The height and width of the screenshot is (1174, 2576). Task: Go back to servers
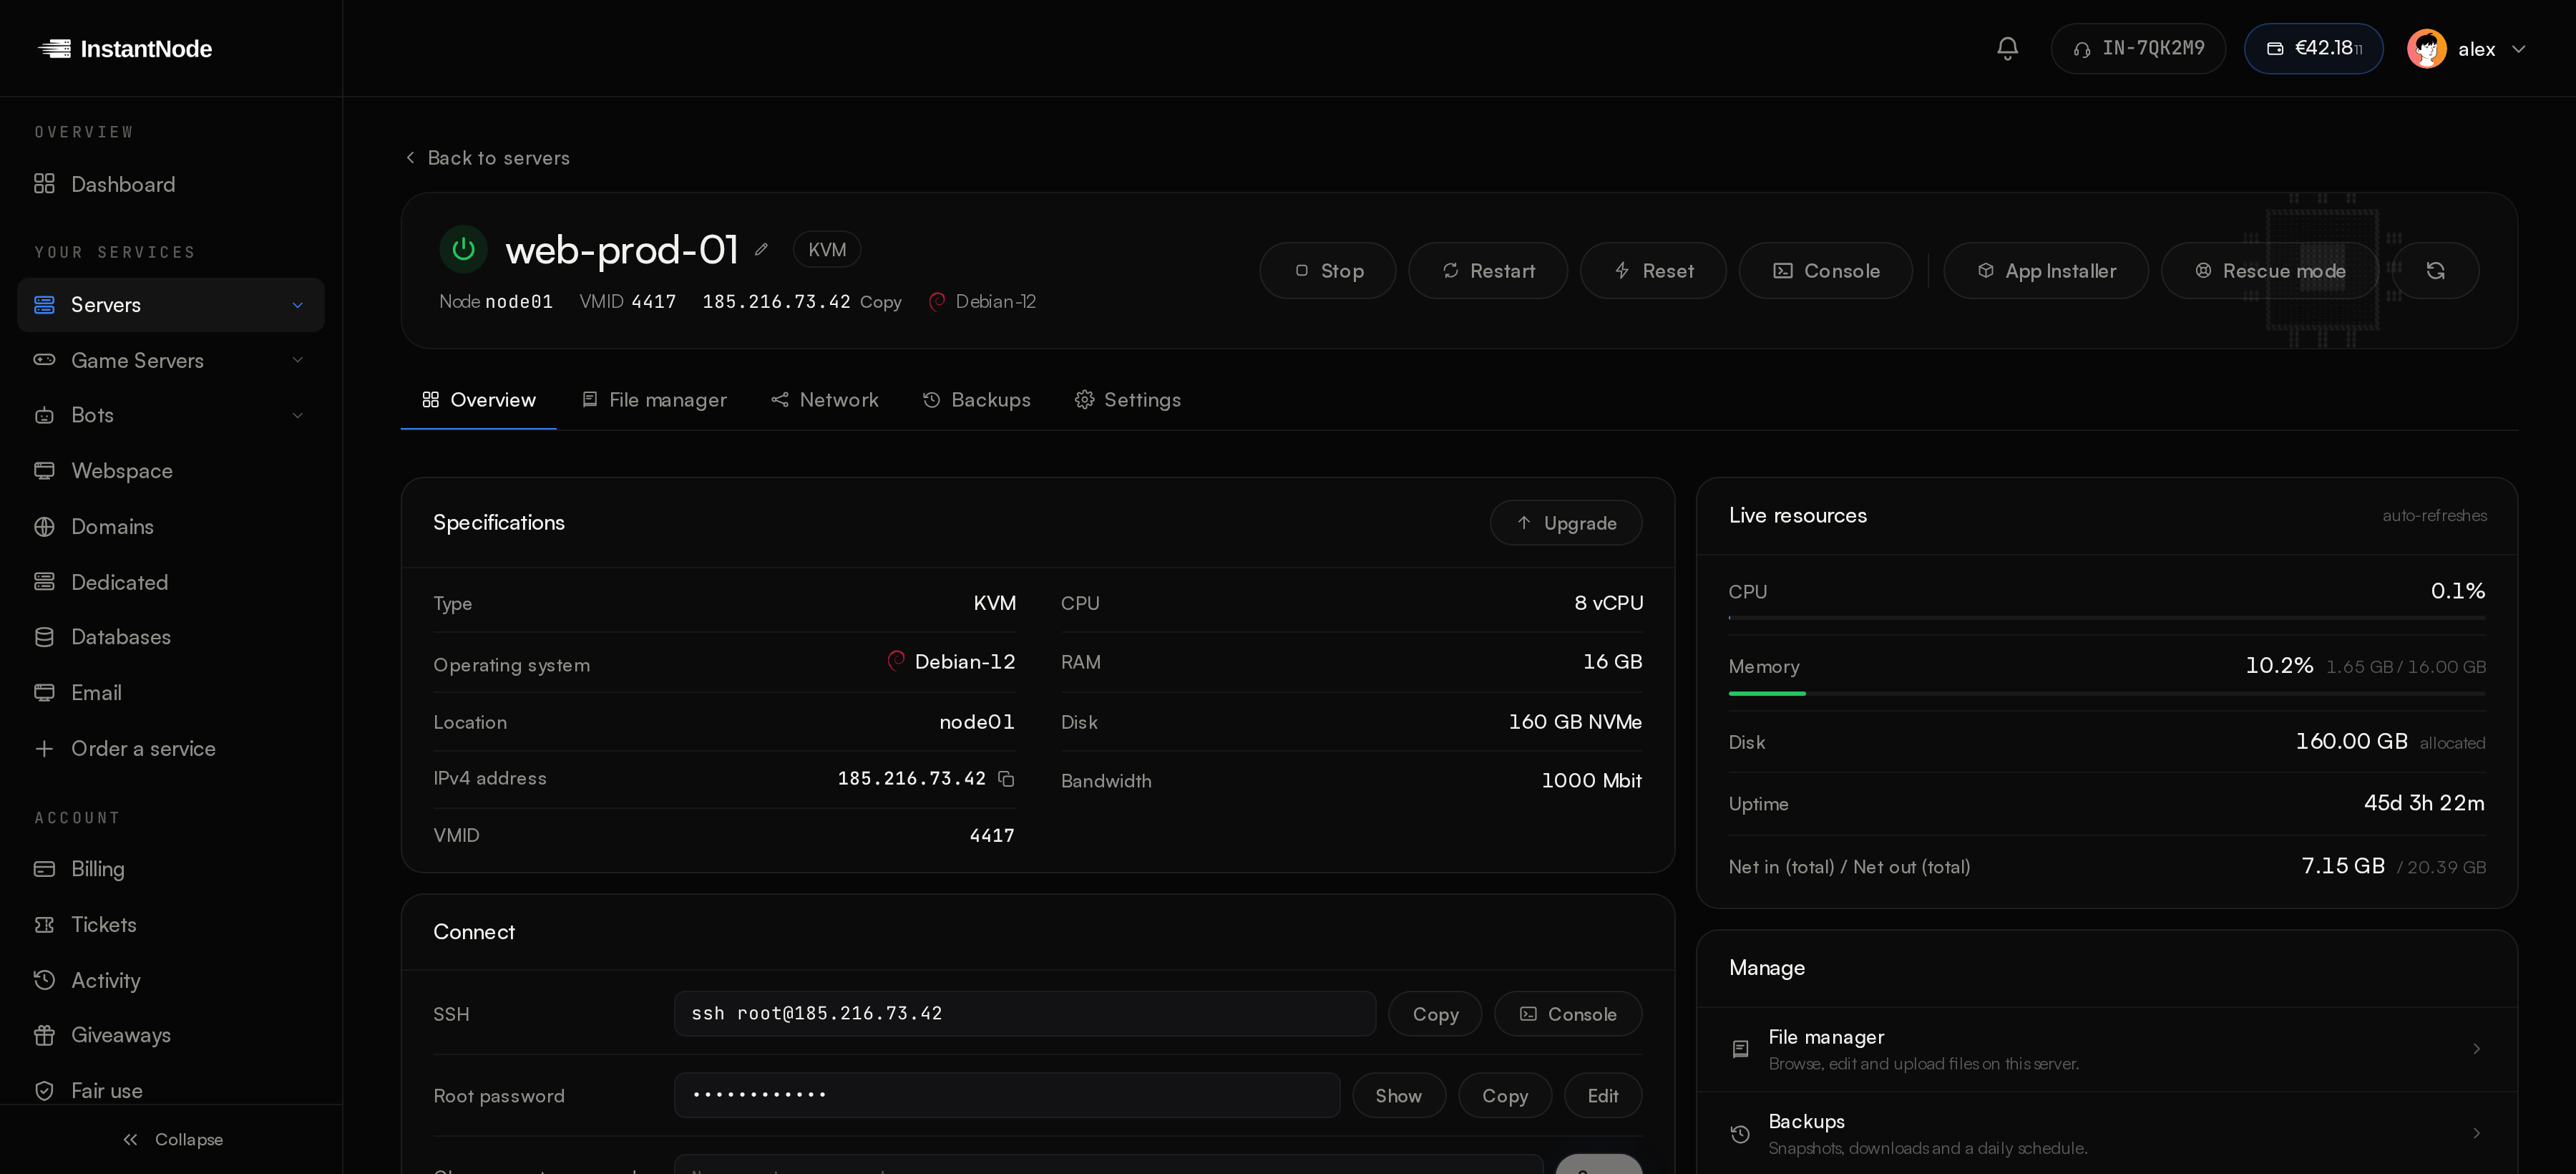(x=487, y=158)
